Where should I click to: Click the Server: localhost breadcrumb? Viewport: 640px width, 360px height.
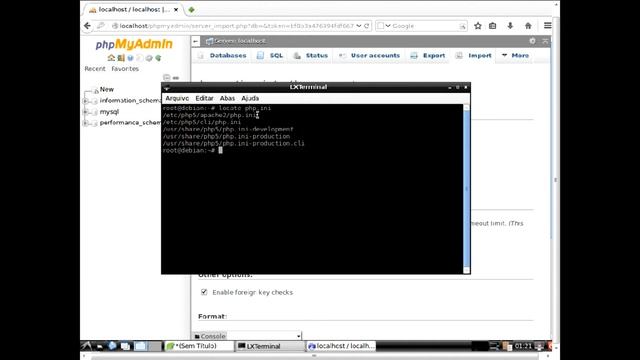click(240, 41)
